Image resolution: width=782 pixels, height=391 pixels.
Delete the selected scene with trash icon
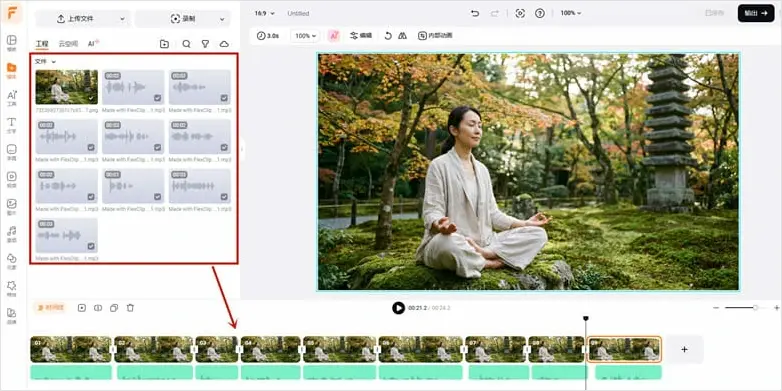point(130,308)
